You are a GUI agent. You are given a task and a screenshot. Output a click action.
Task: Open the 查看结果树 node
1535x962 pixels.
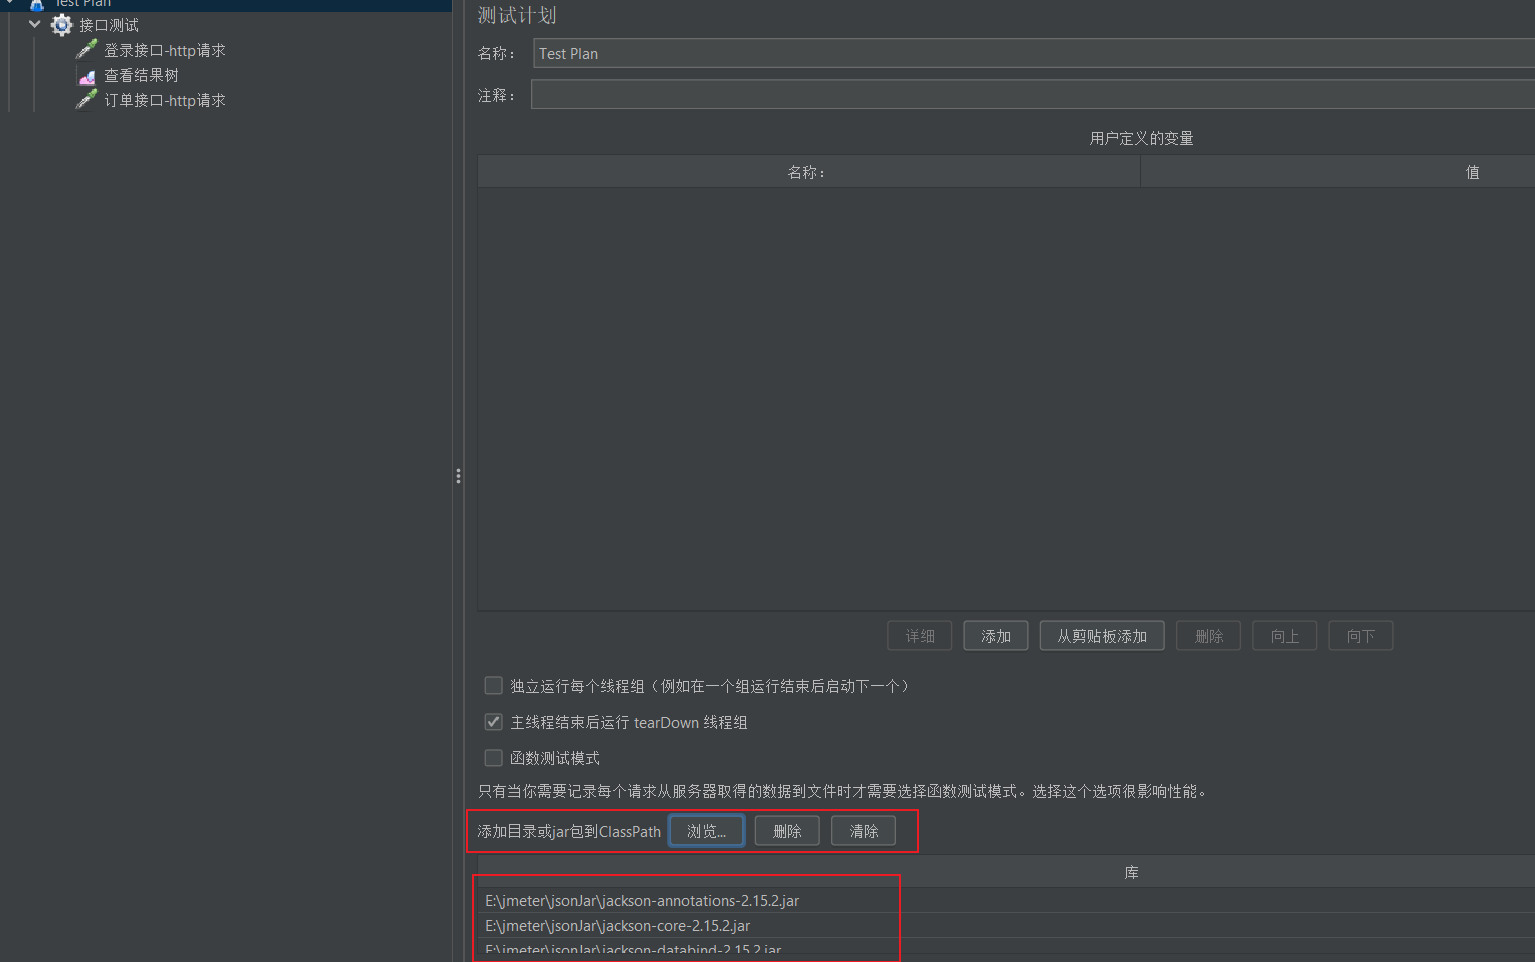point(141,75)
